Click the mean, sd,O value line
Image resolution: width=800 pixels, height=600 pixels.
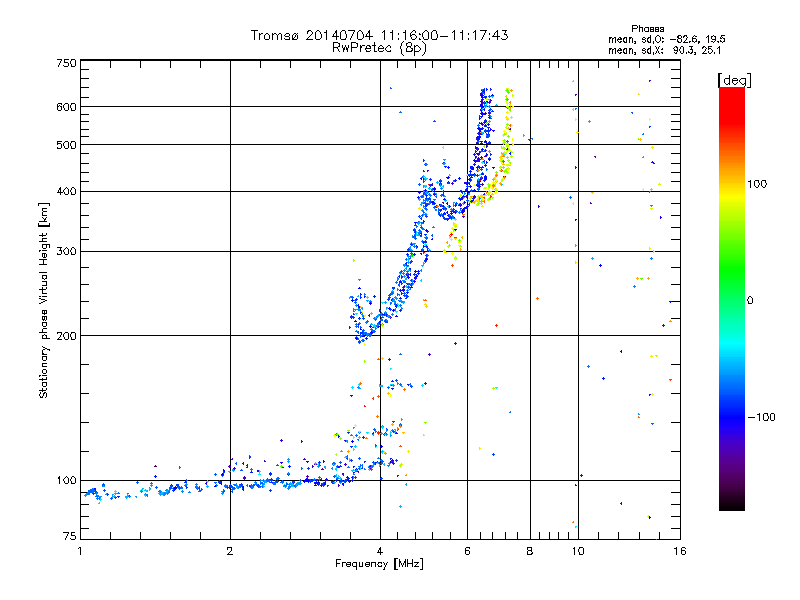pos(667,39)
